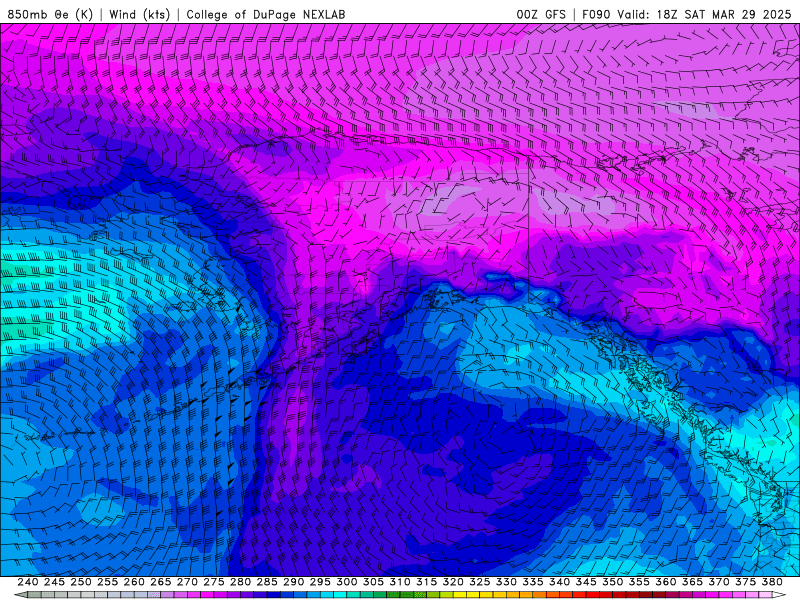Click the 315 label on the legend

426,582
